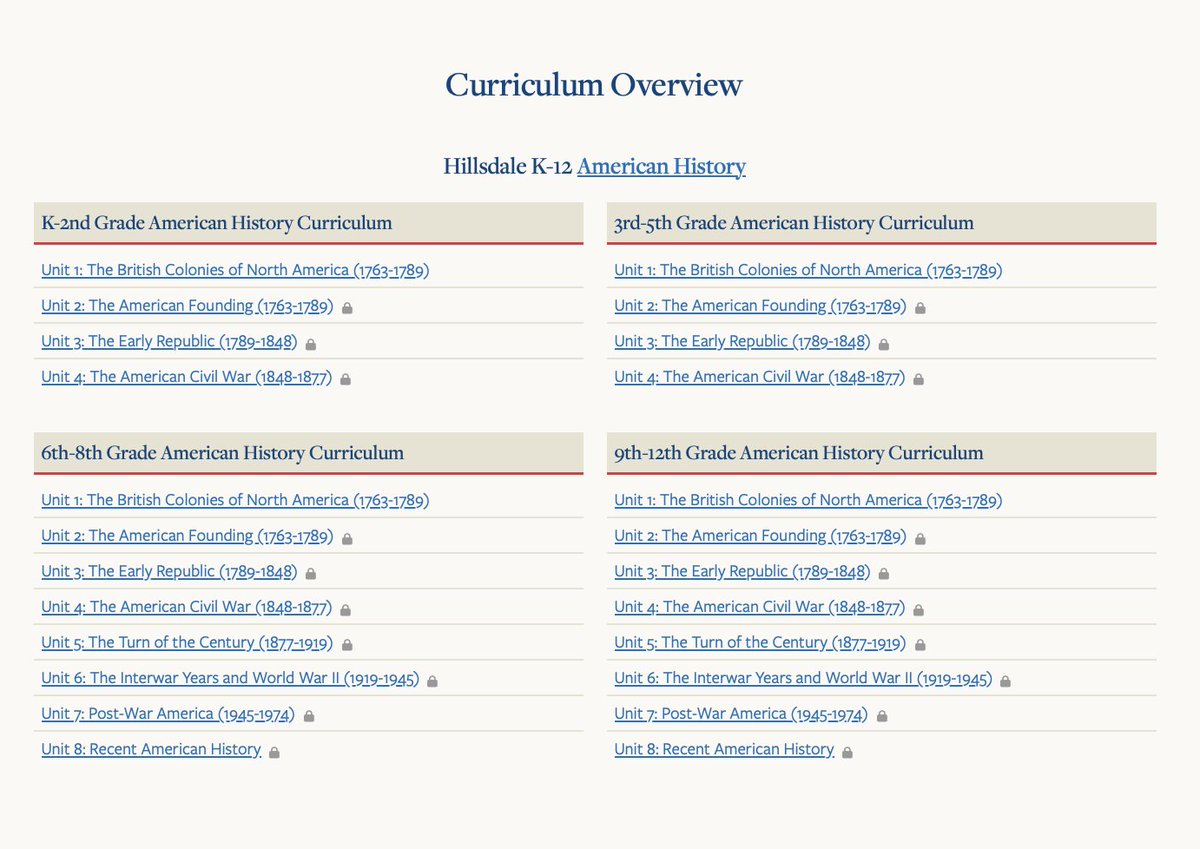
Task: Select the 6th-8th Grade American History Curriculum header
Action: coord(308,453)
